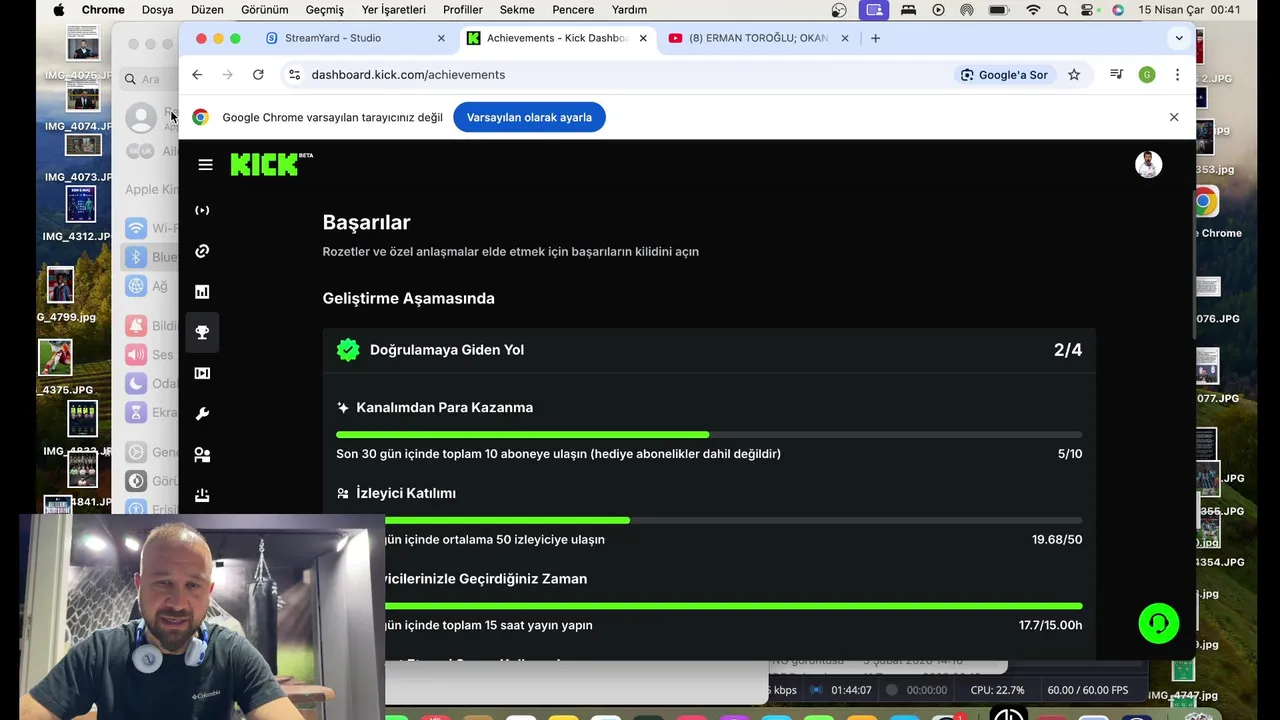Close the Achievements Kick tab
The image size is (1280, 720).
tap(643, 38)
